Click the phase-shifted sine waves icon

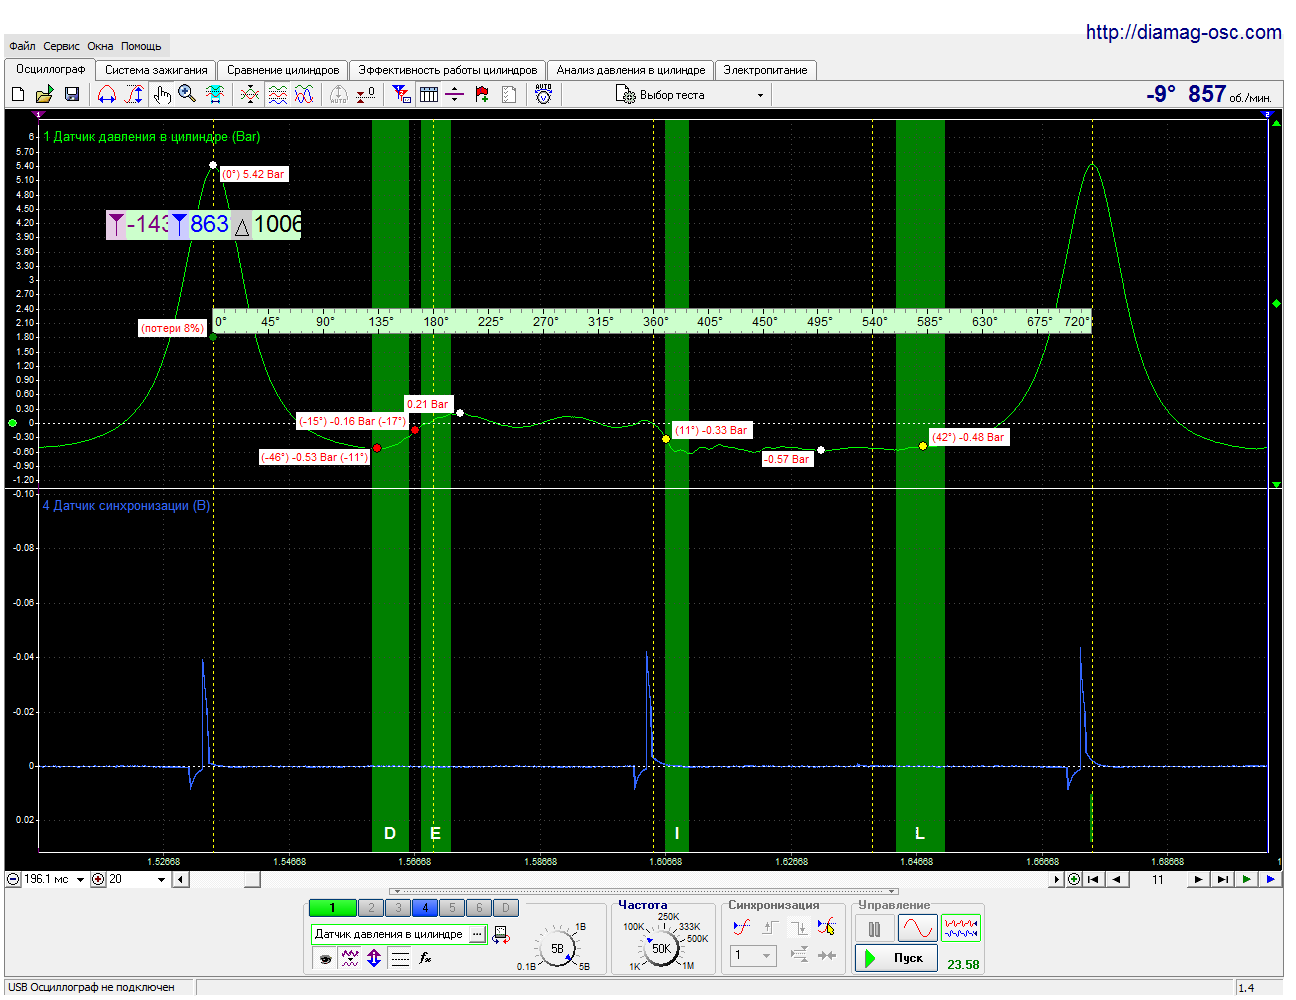point(304,94)
